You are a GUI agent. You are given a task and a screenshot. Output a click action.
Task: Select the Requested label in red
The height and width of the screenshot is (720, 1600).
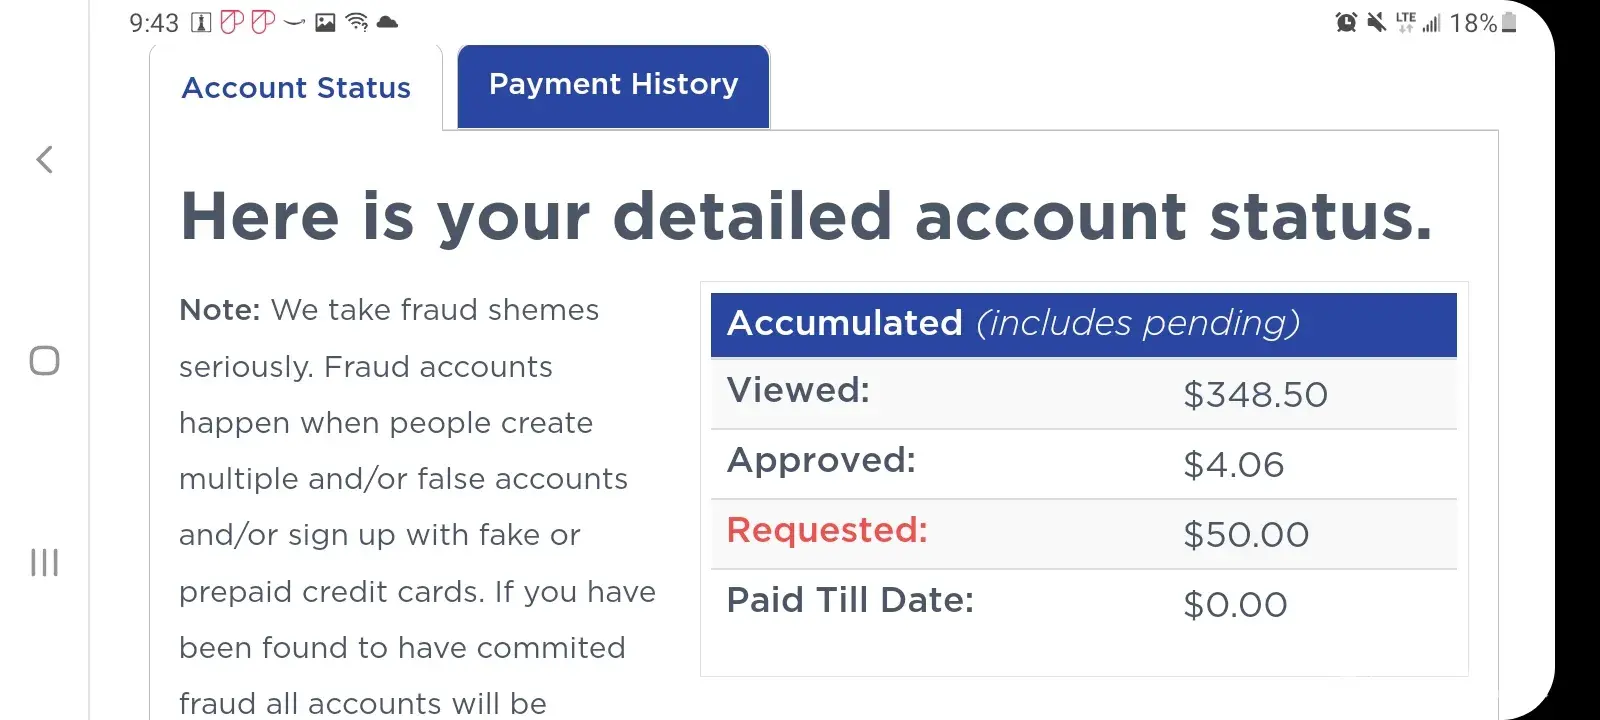pos(827,530)
